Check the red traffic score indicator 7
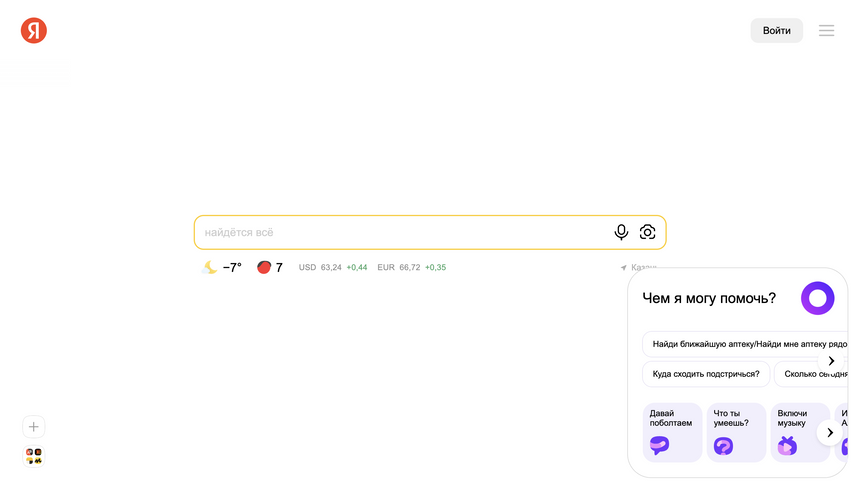860x490 pixels. point(270,267)
